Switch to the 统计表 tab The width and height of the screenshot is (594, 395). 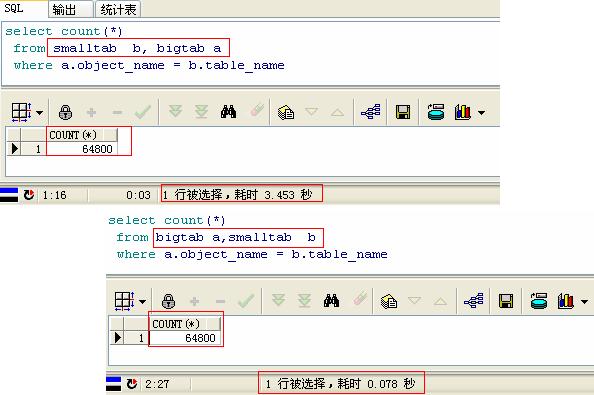(118, 9)
